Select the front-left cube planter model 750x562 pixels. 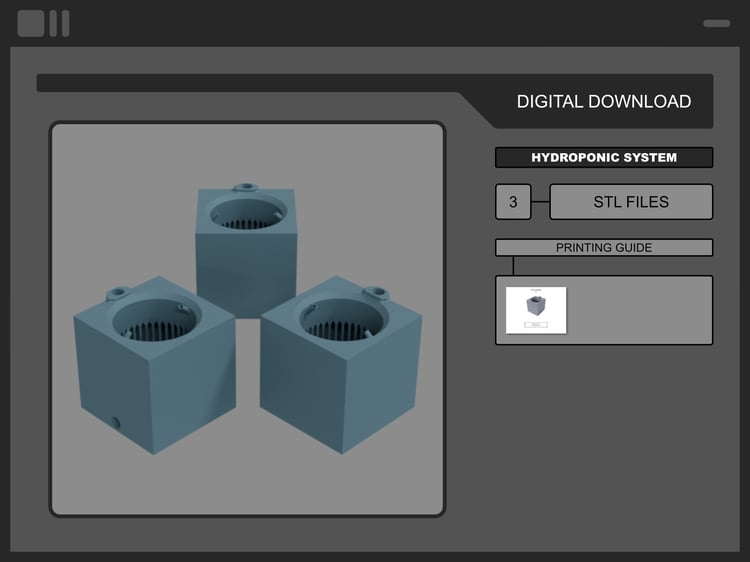tap(154, 366)
